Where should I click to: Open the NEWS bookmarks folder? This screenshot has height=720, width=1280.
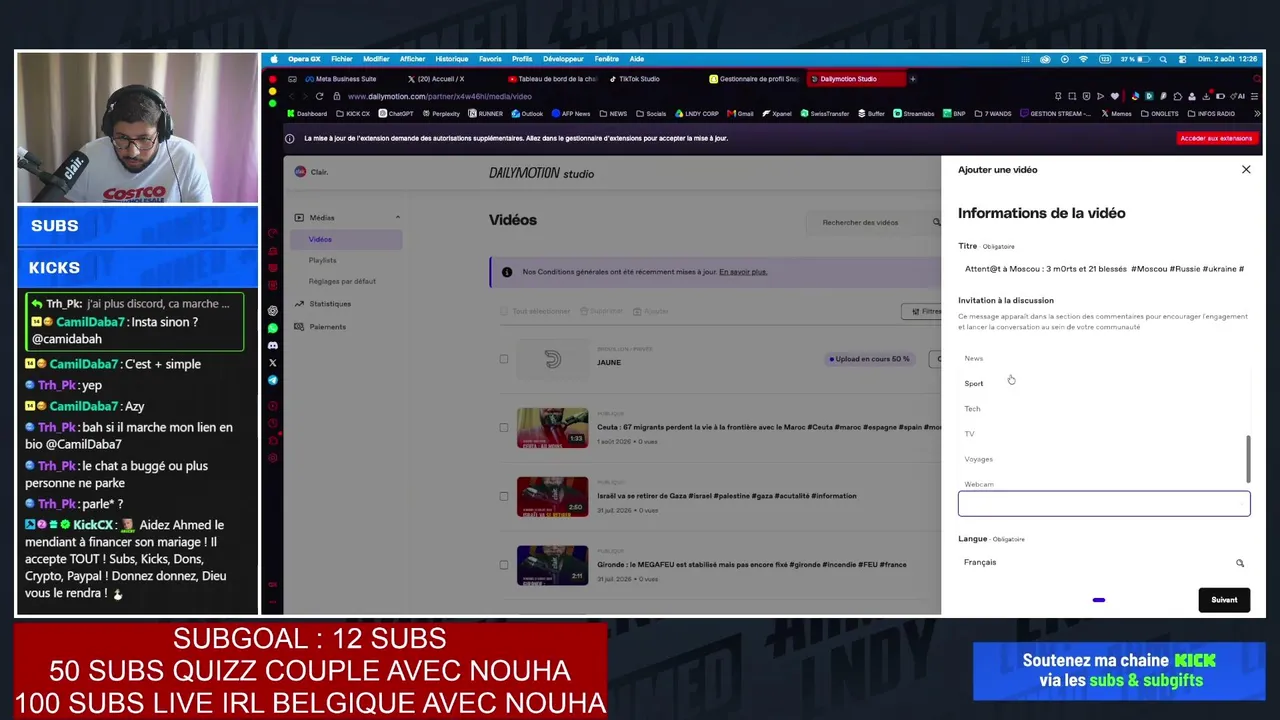point(613,114)
